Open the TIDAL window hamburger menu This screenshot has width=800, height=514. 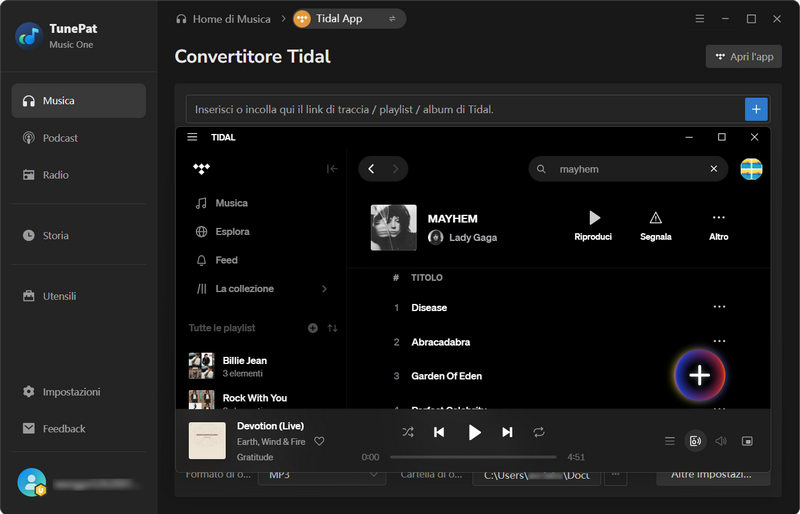(x=192, y=137)
